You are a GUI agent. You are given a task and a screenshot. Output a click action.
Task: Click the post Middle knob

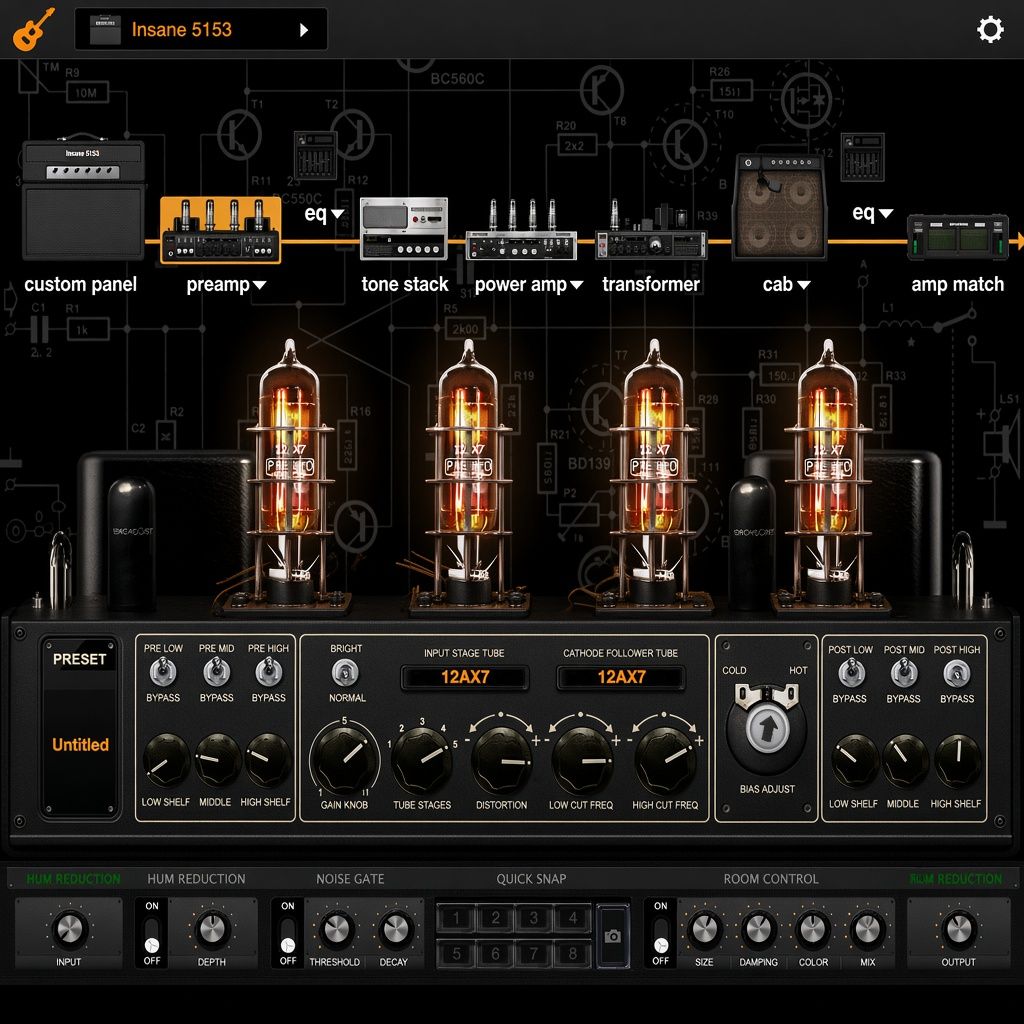904,761
